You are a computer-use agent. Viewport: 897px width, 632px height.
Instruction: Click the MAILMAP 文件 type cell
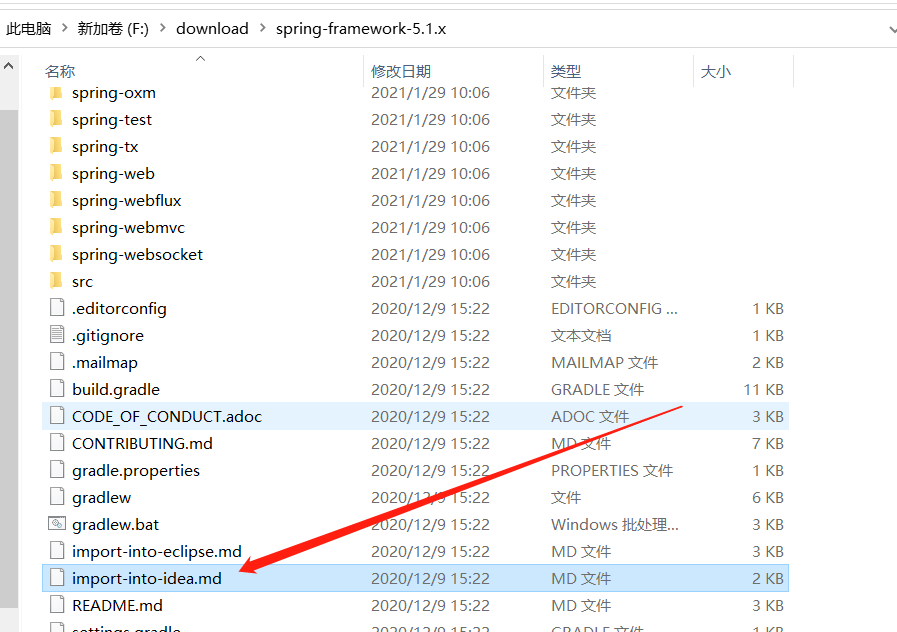[605, 363]
